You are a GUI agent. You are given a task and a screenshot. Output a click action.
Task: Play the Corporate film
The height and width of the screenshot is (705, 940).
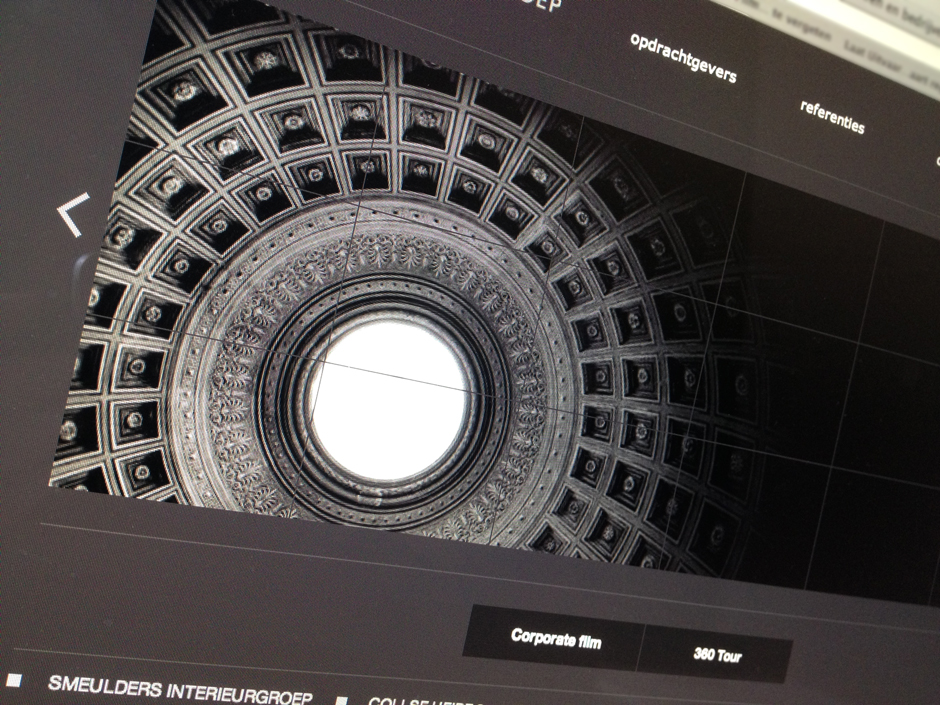(556, 638)
